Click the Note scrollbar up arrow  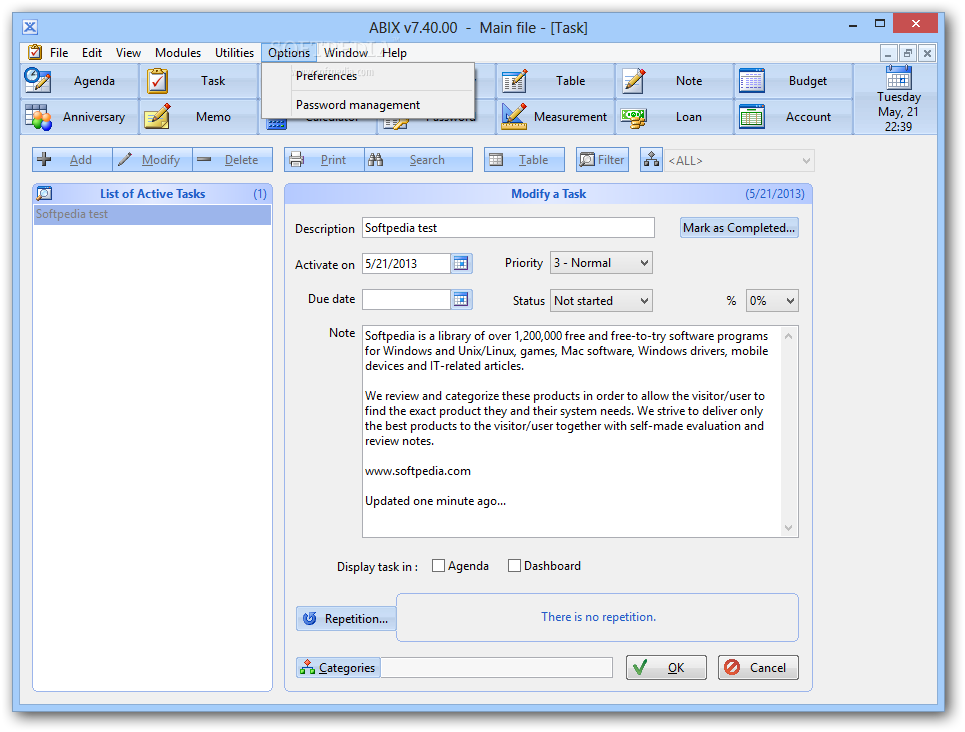(788, 336)
